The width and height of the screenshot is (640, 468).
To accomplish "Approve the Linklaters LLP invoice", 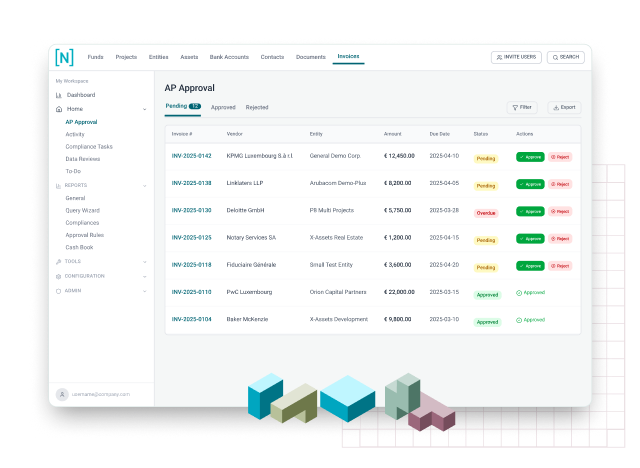I will [x=530, y=184].
